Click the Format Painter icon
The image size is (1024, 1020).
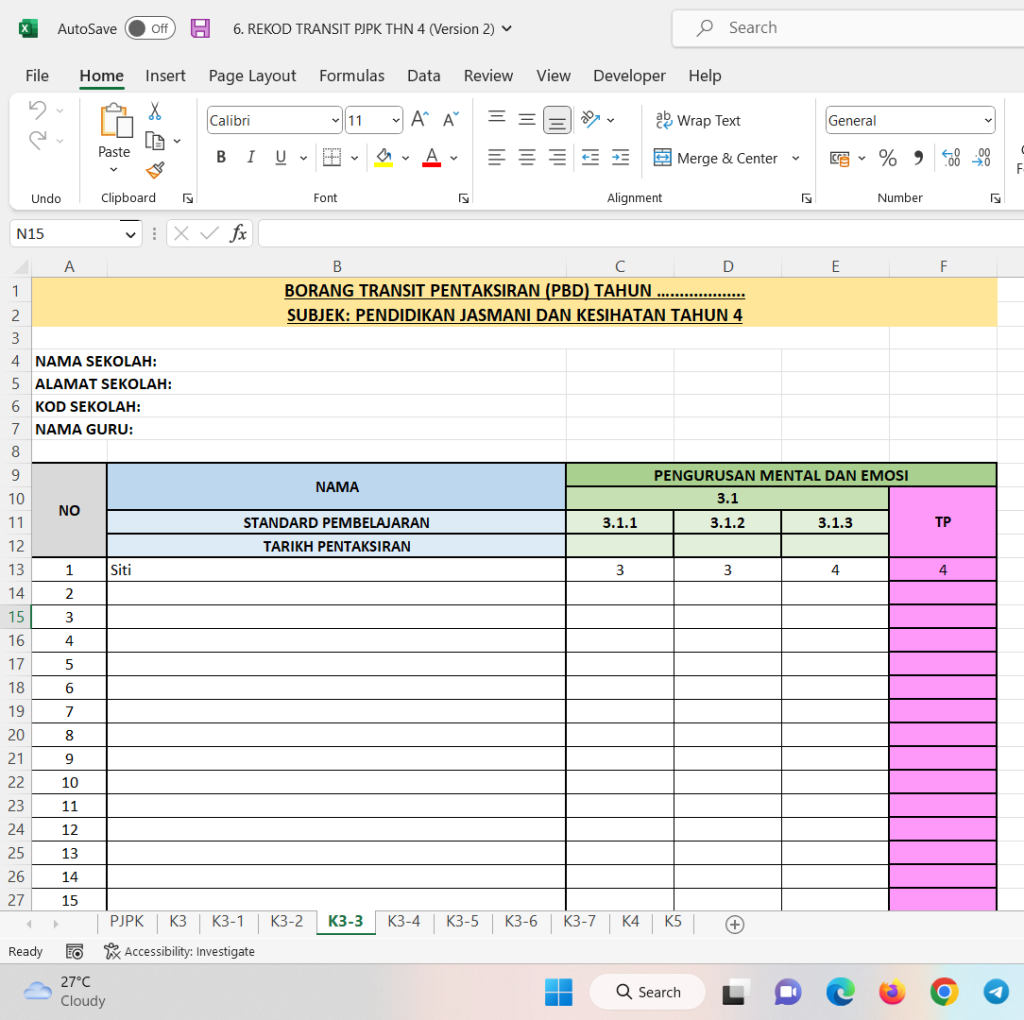point(155,170)
